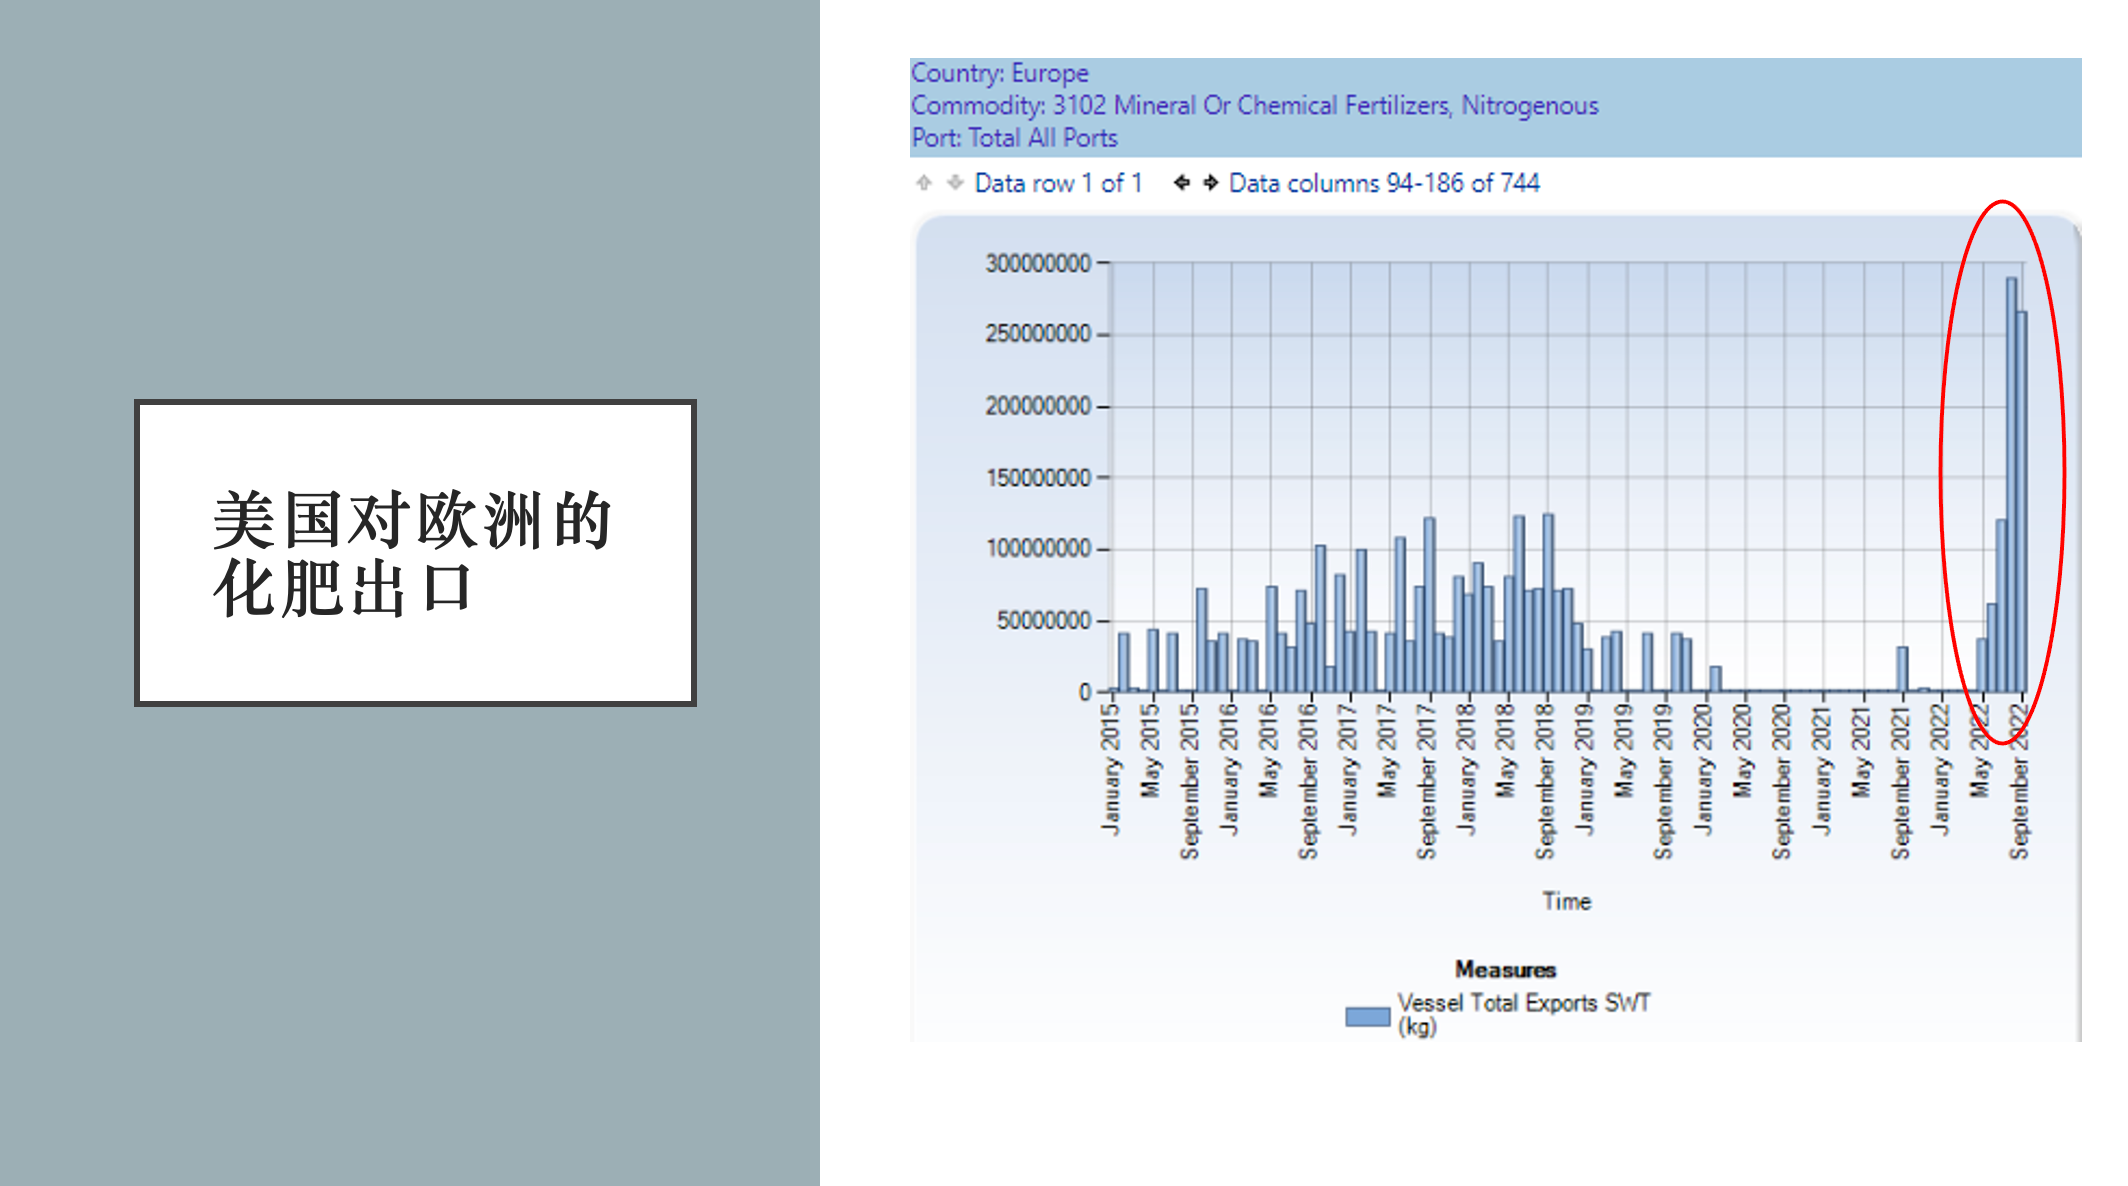Click the Data row 1 of 1 label

pyautogui.click(x=1058, y=183)
